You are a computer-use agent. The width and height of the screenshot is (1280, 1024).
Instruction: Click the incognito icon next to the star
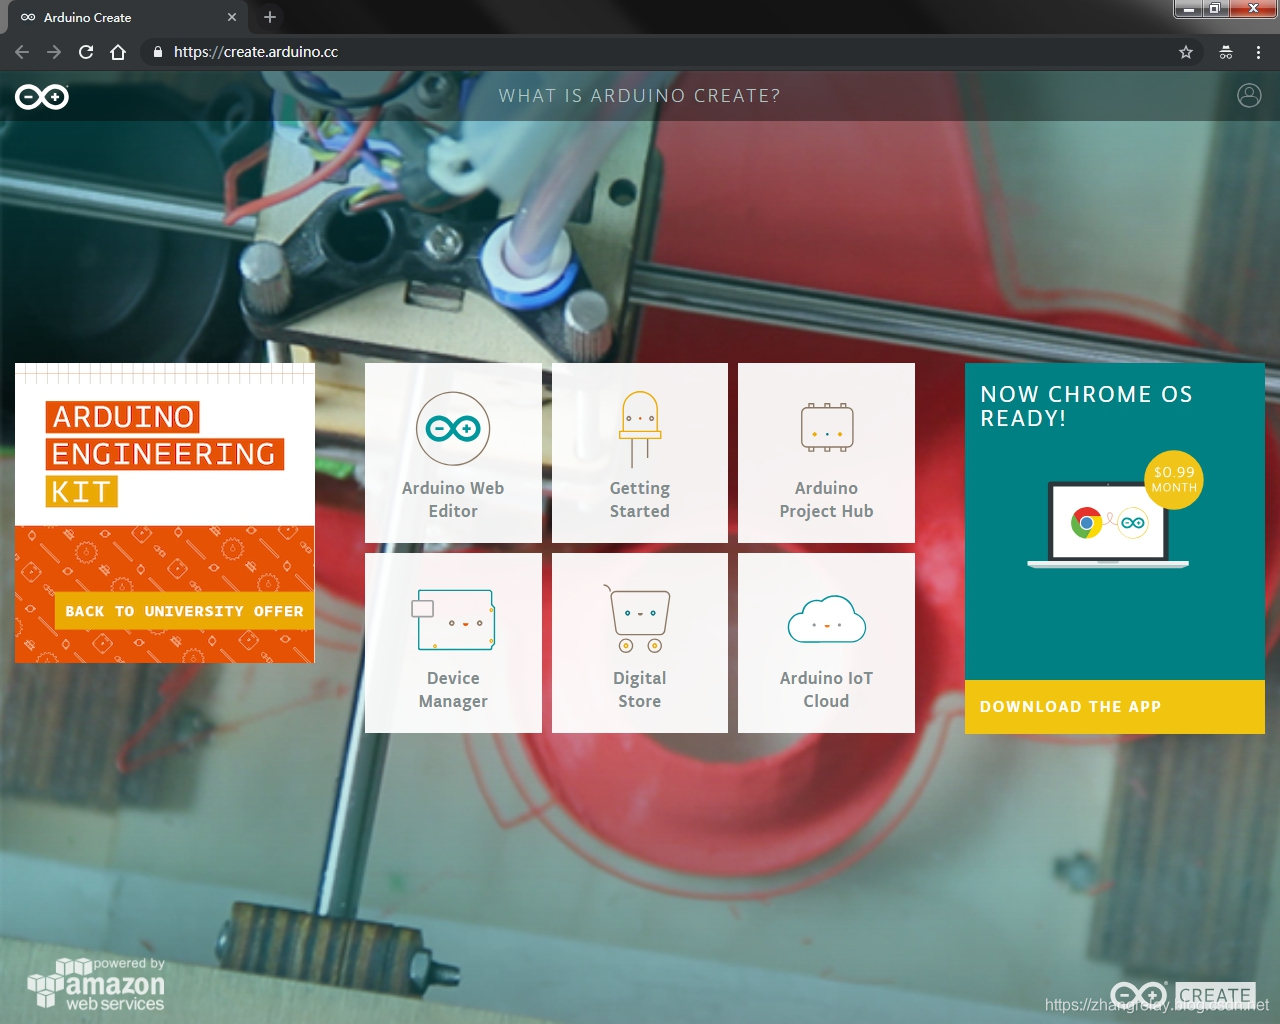click(1226, 52)
